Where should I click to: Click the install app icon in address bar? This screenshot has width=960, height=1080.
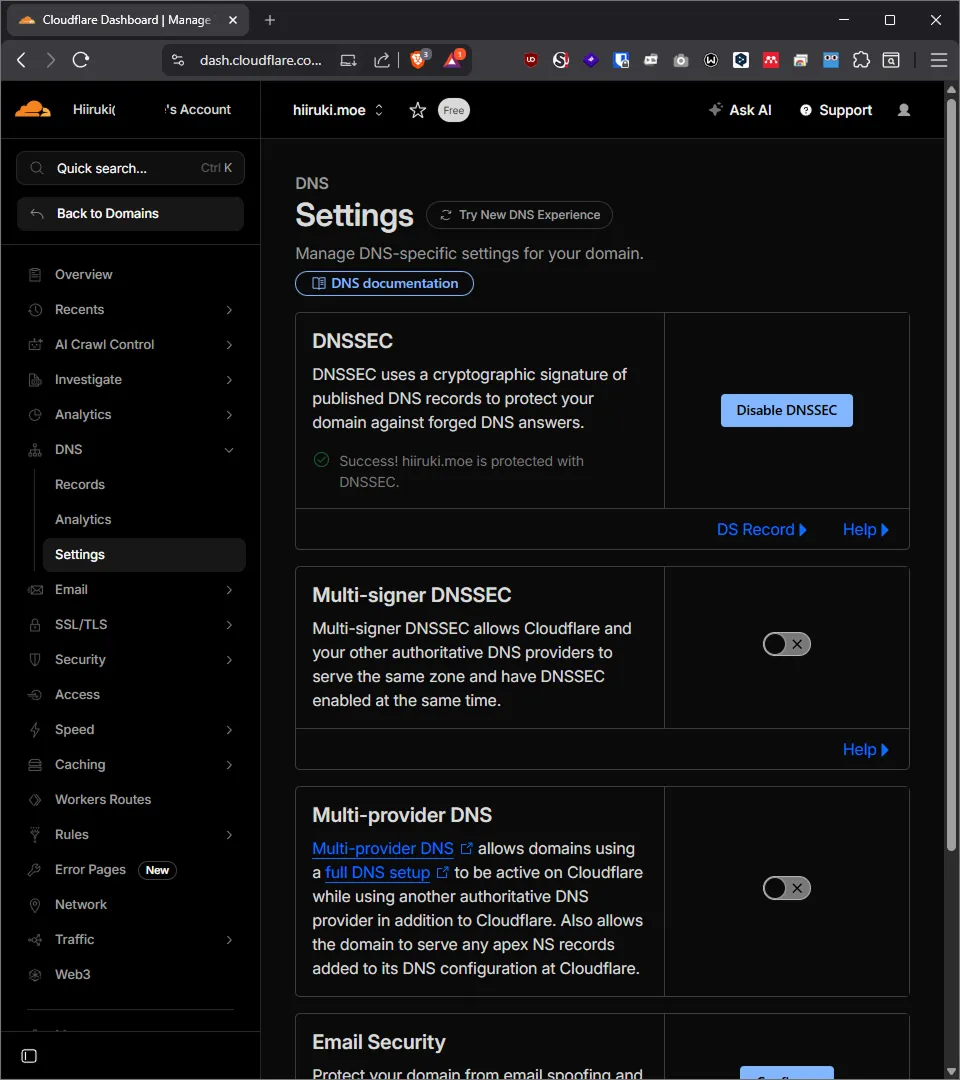coord(348,61)
